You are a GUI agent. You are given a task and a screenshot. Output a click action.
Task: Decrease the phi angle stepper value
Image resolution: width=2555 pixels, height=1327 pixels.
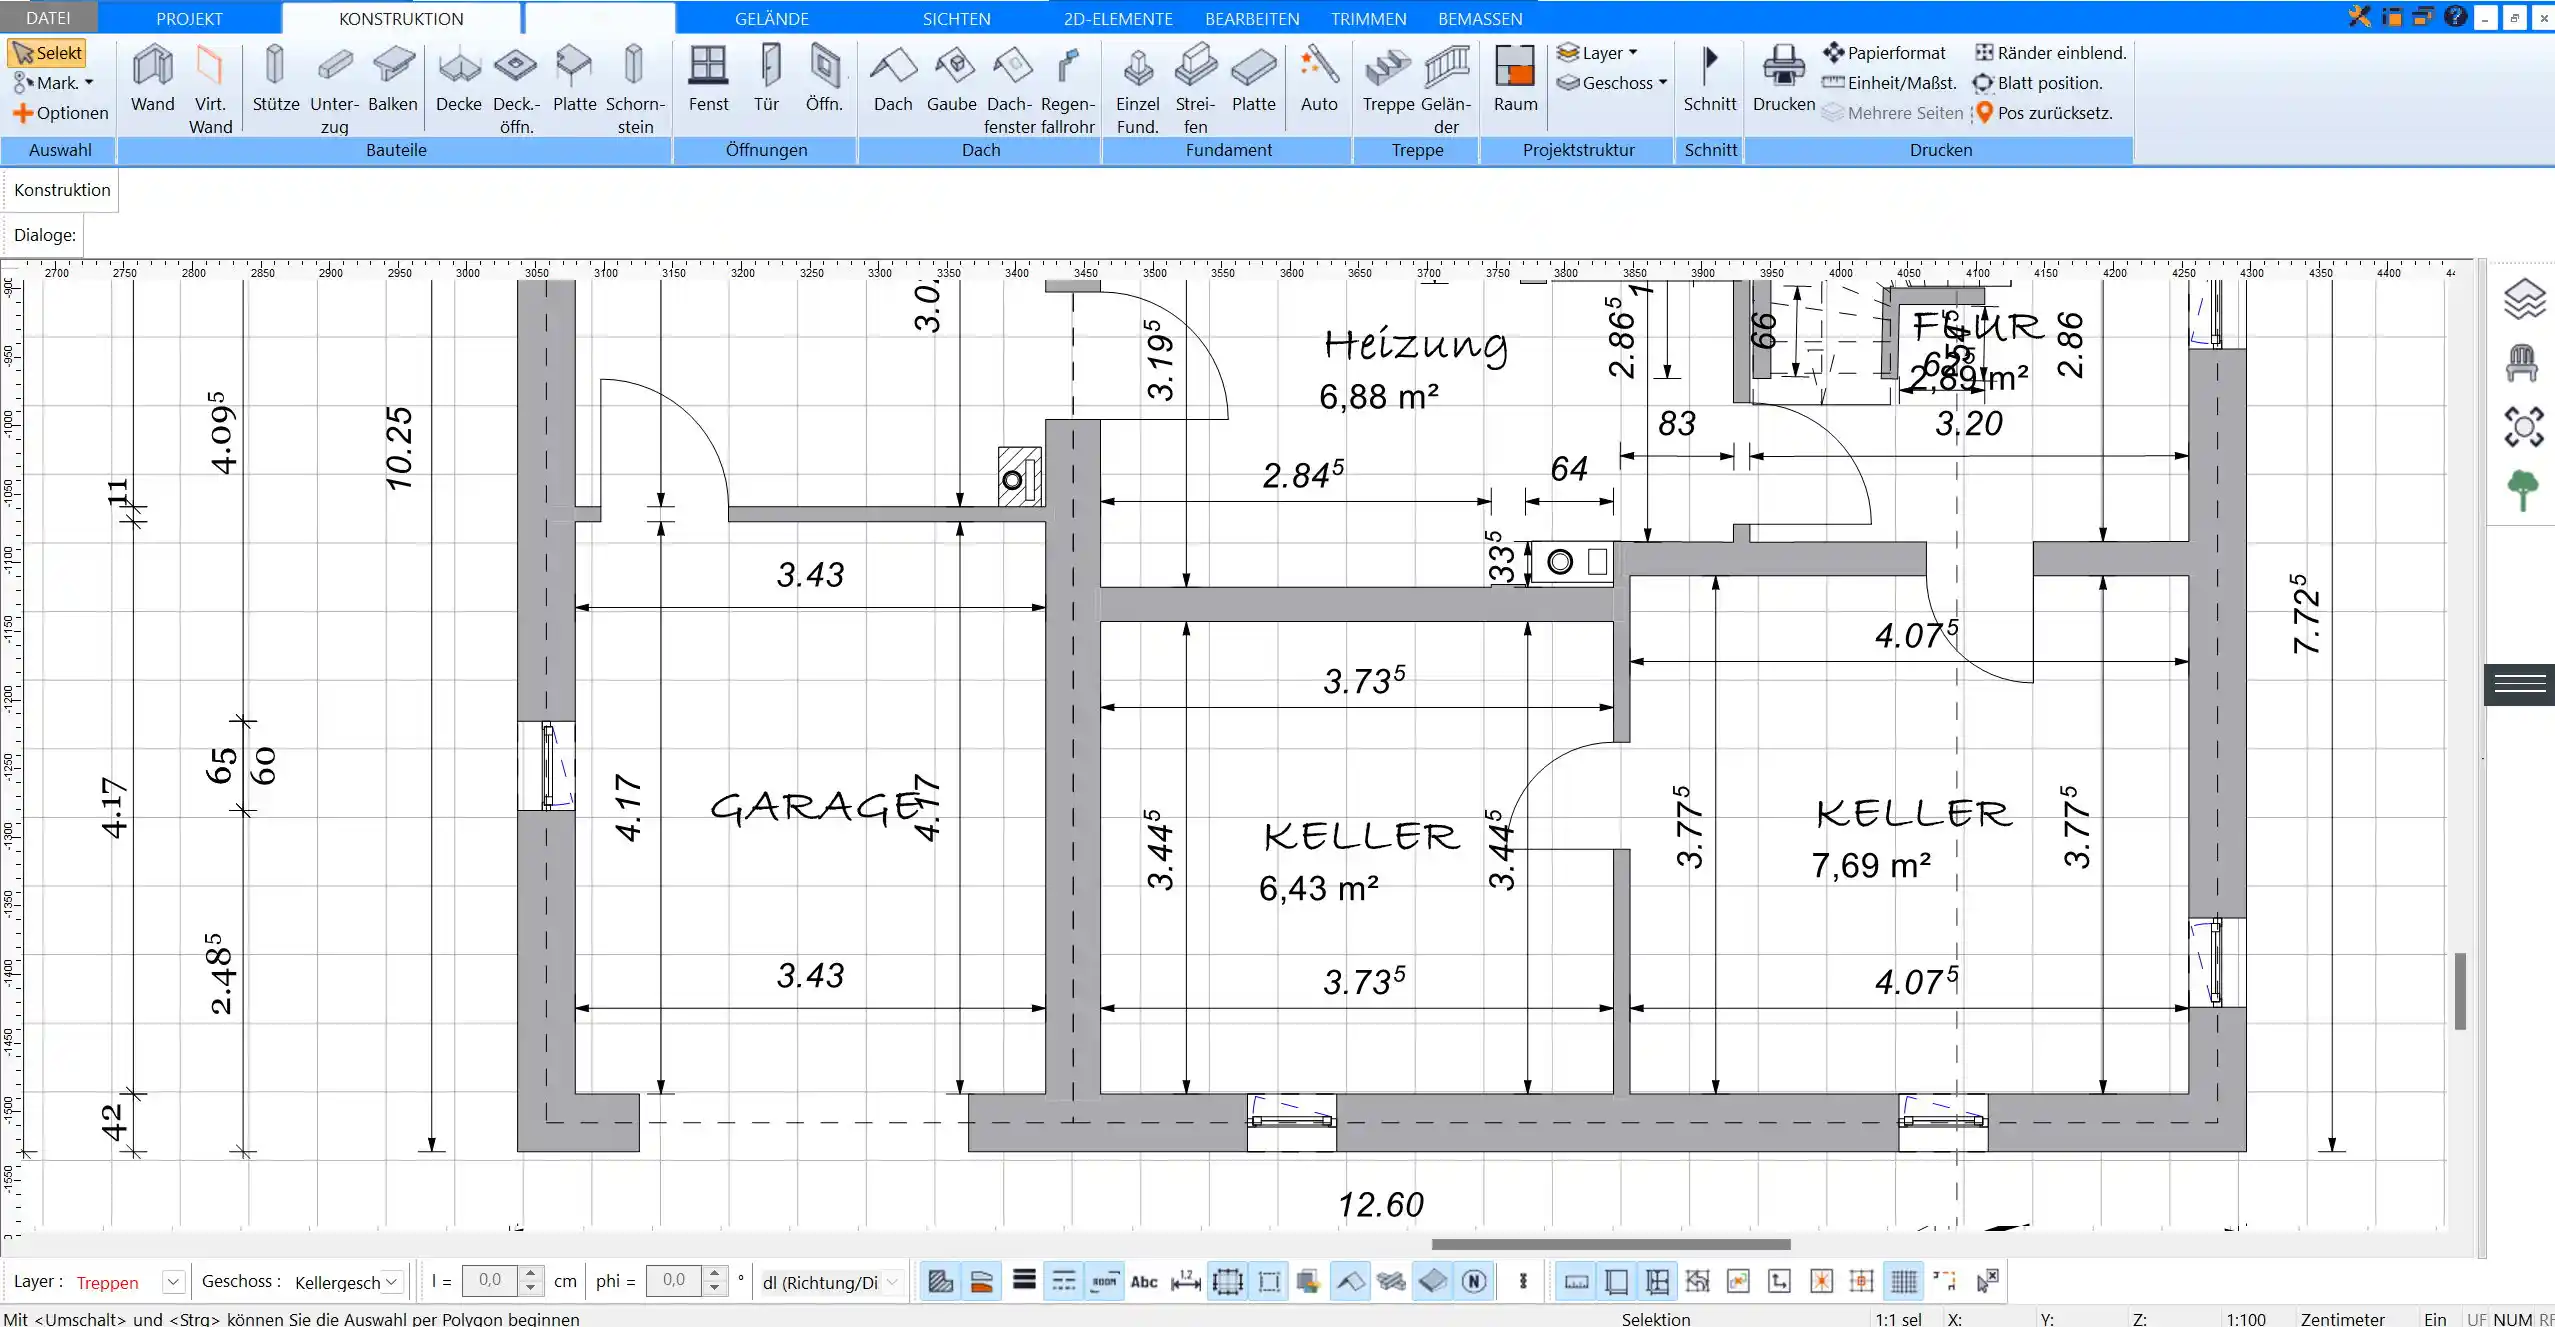click(x=714, y=1289)
